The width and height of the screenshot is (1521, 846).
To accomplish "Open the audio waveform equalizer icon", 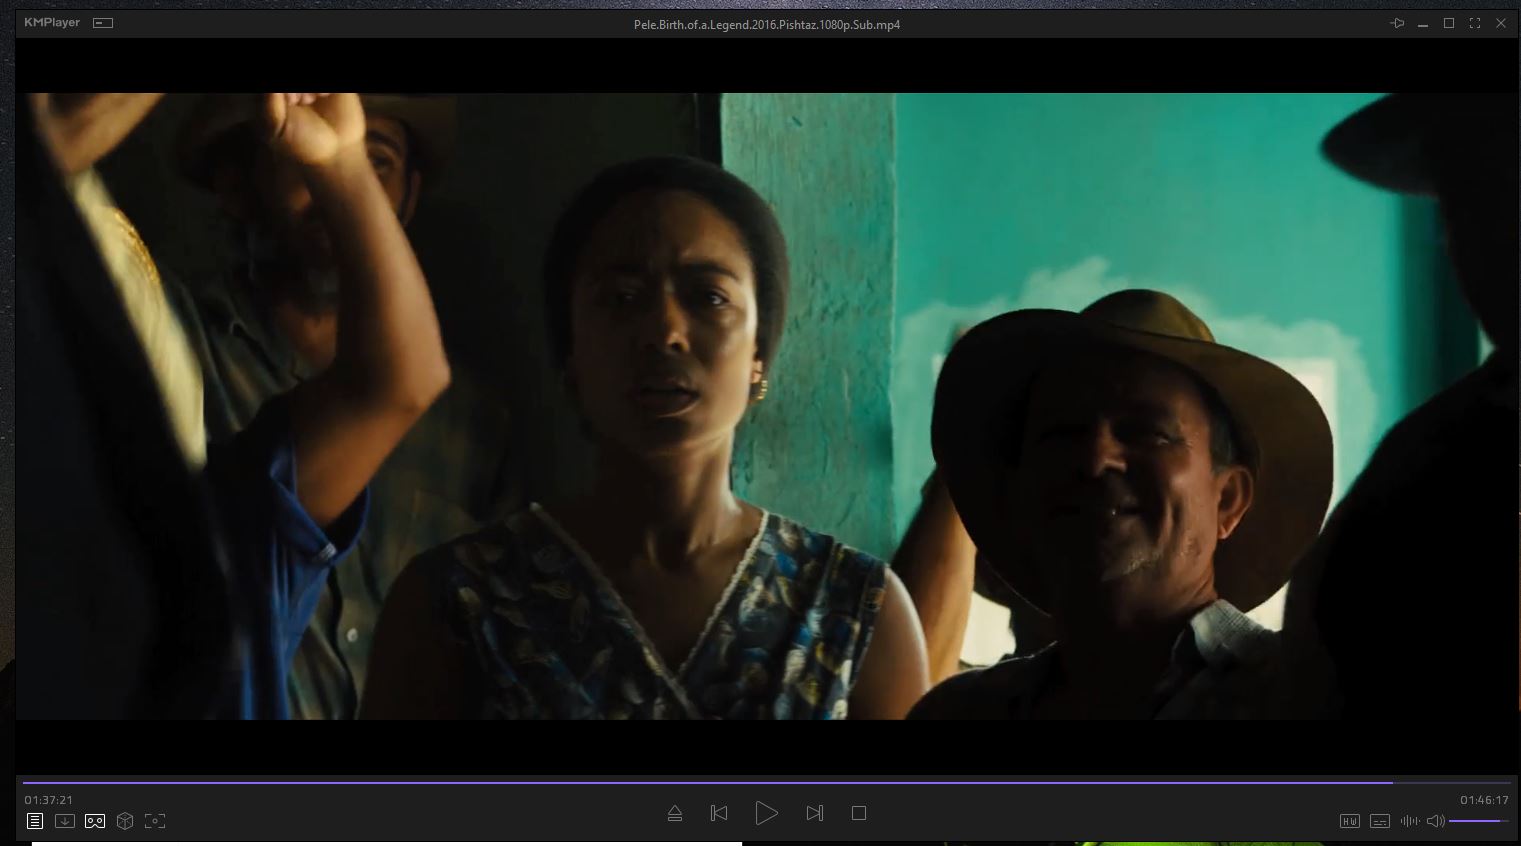I will coord(1410,821).
